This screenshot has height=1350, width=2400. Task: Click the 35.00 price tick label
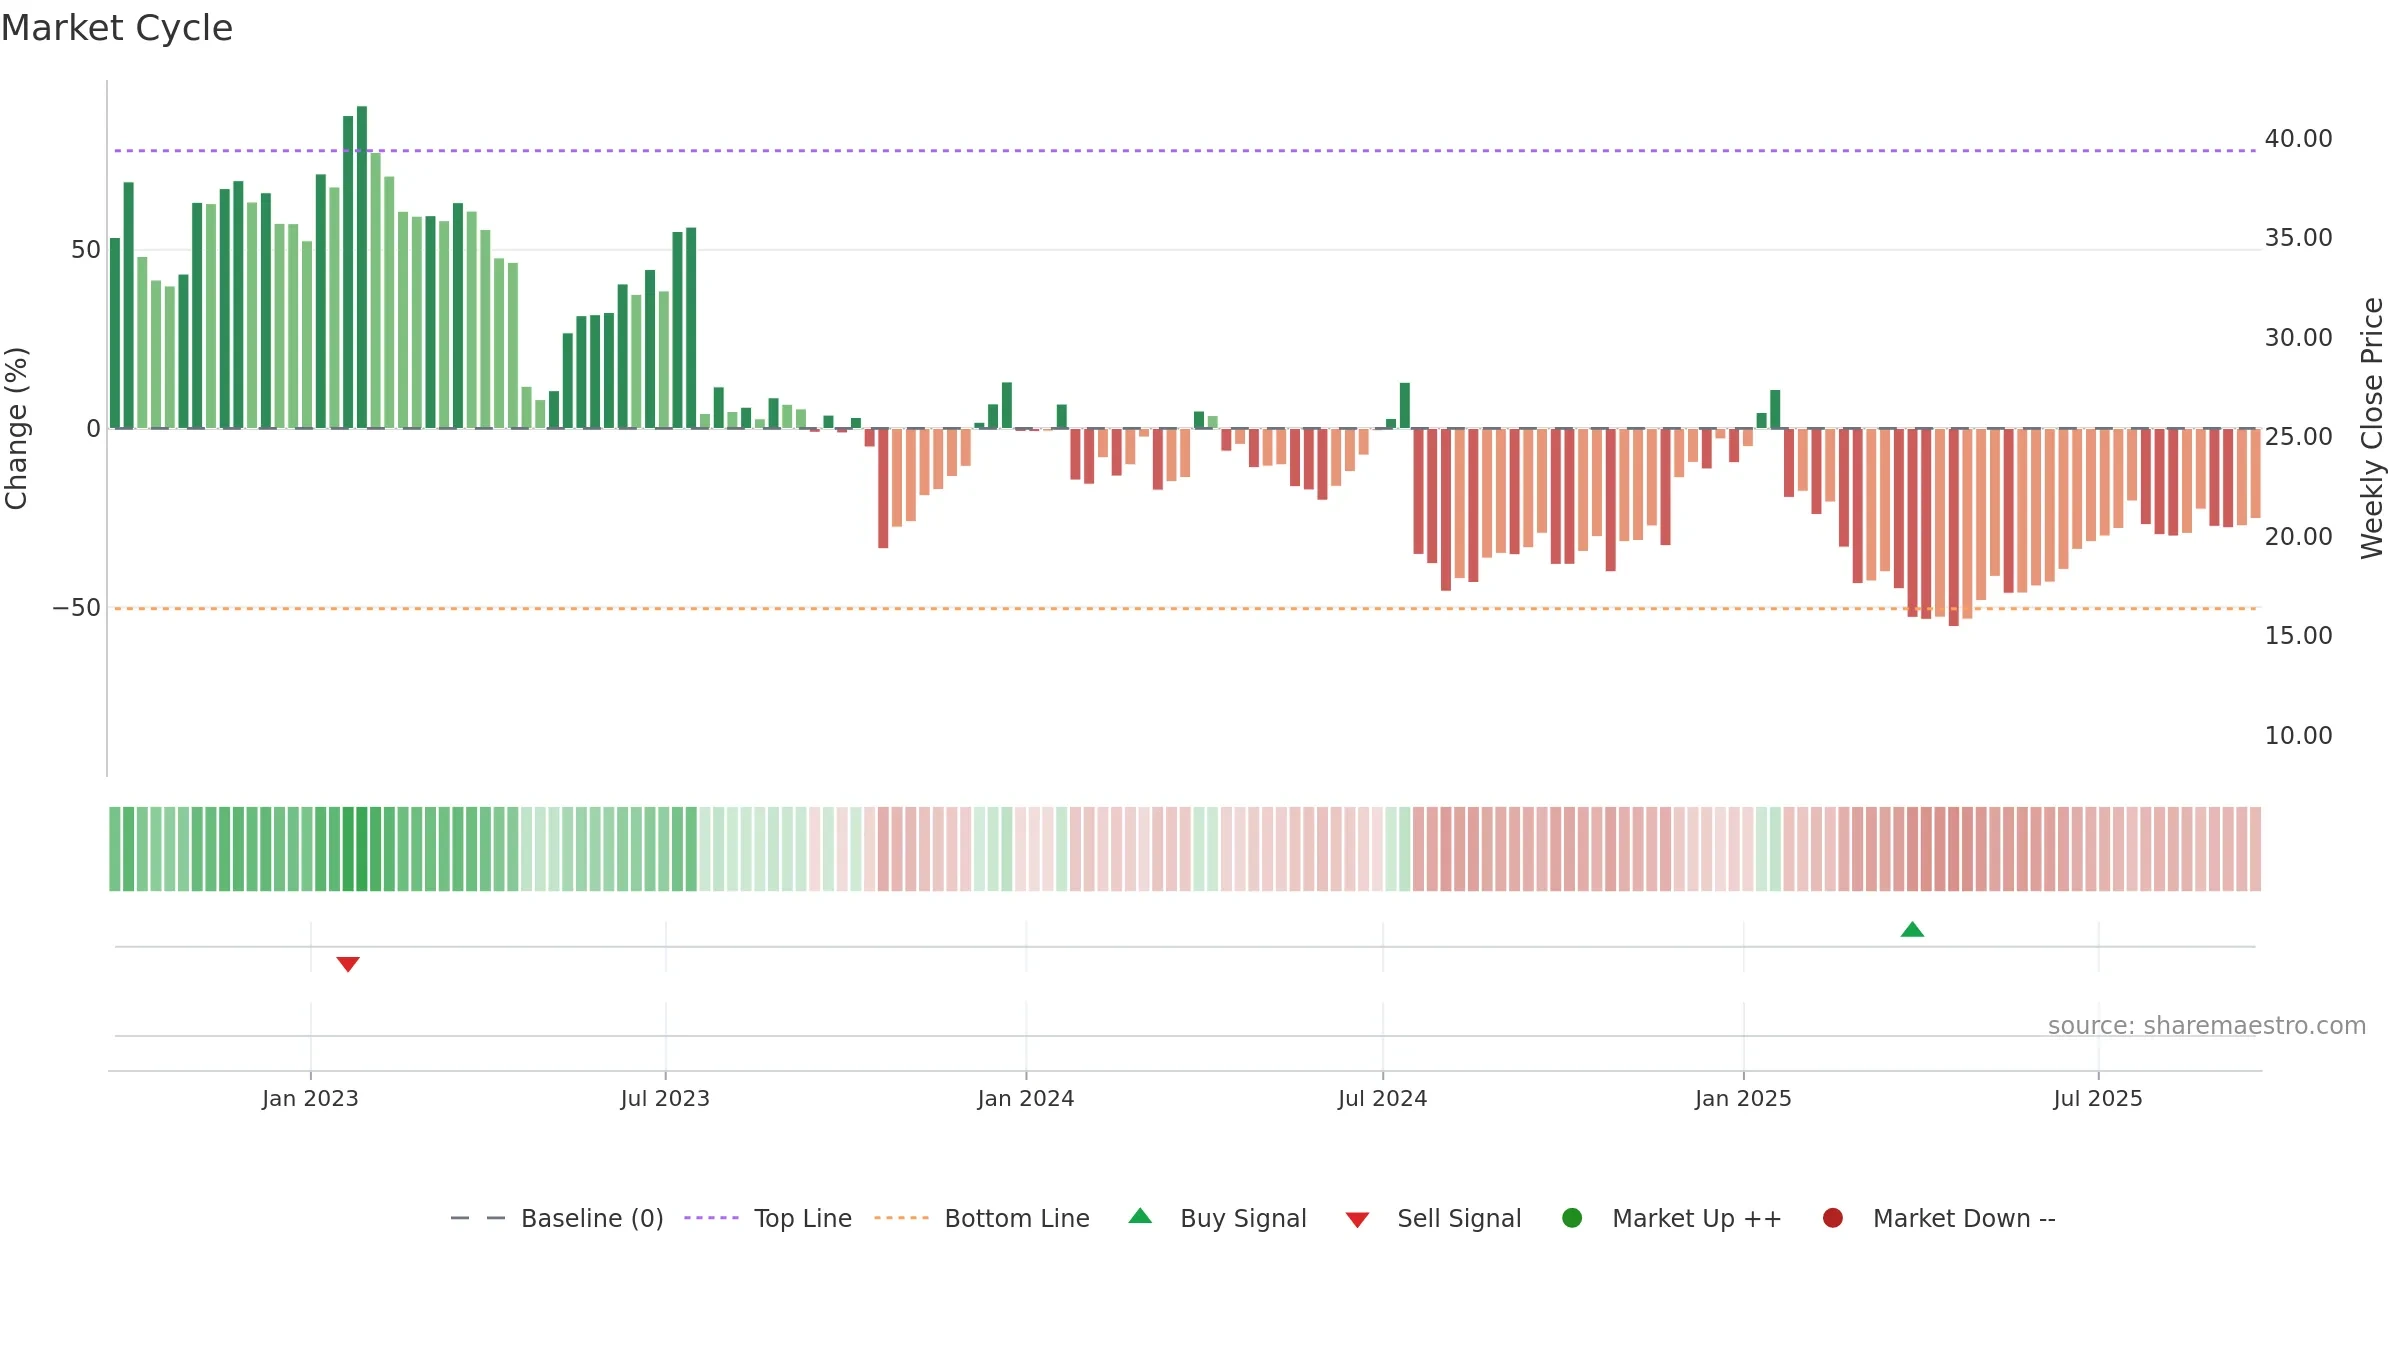[x=2298, y=238]
